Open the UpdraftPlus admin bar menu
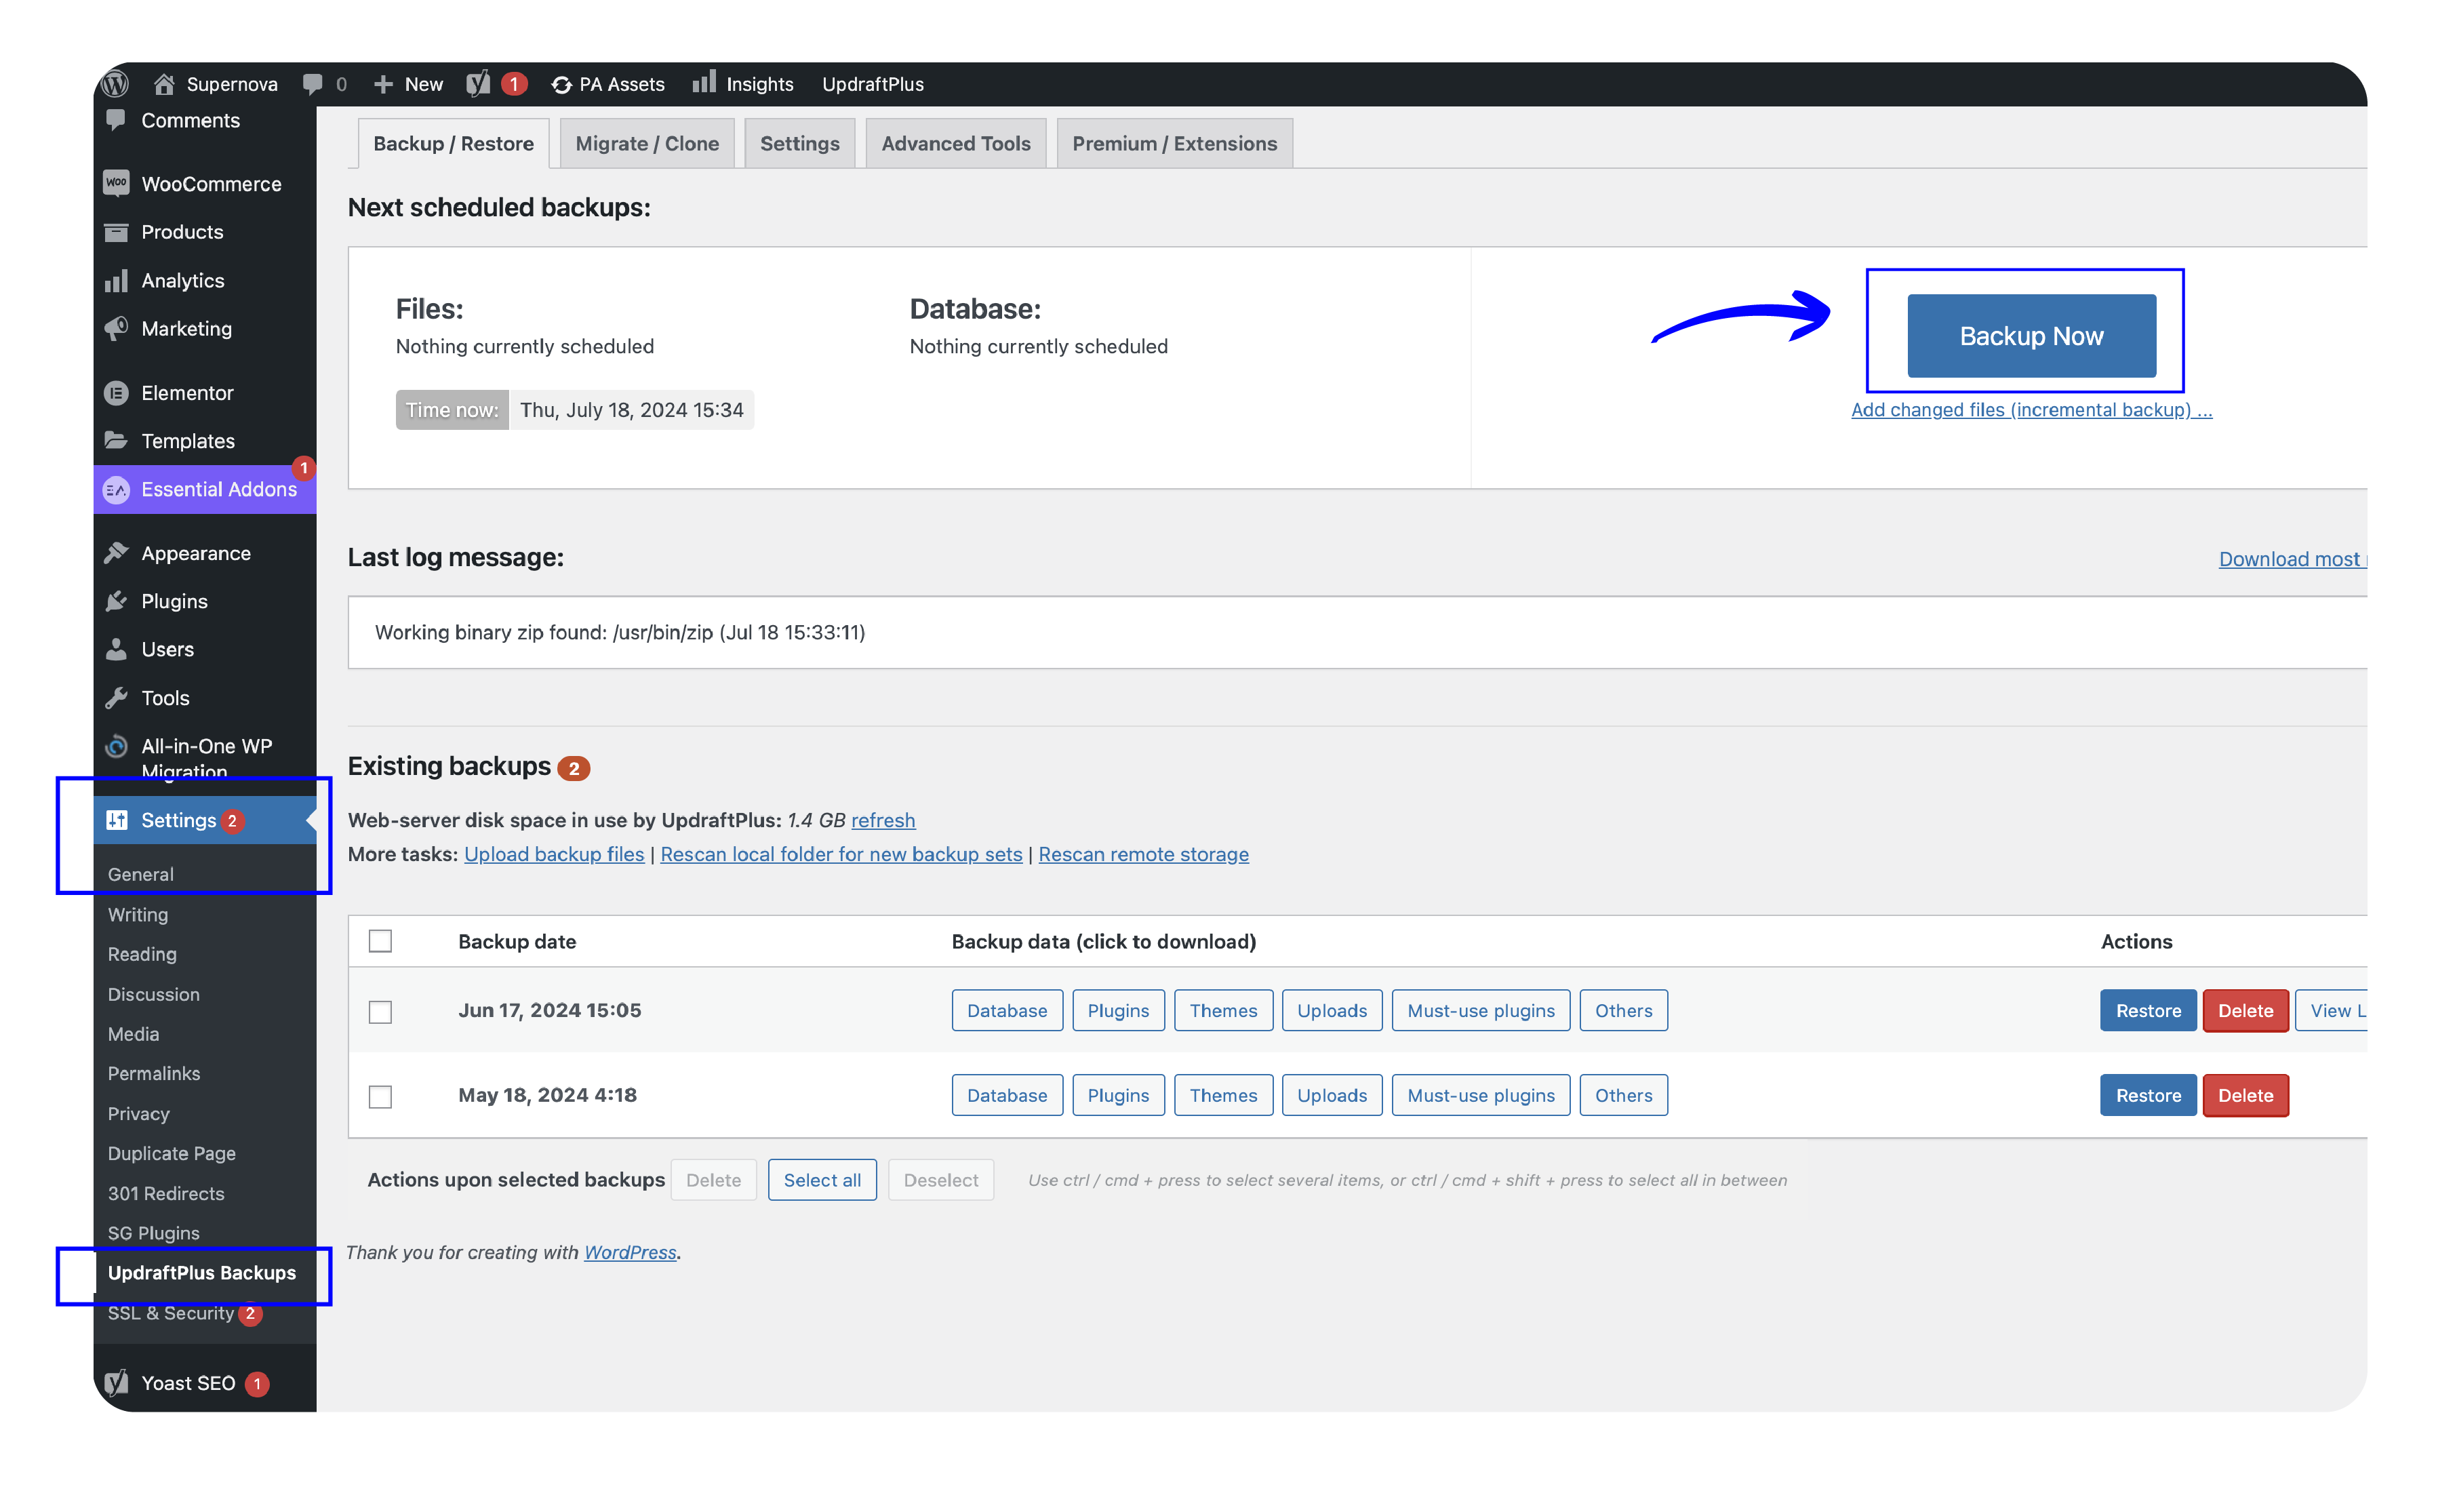 (872, 84)
